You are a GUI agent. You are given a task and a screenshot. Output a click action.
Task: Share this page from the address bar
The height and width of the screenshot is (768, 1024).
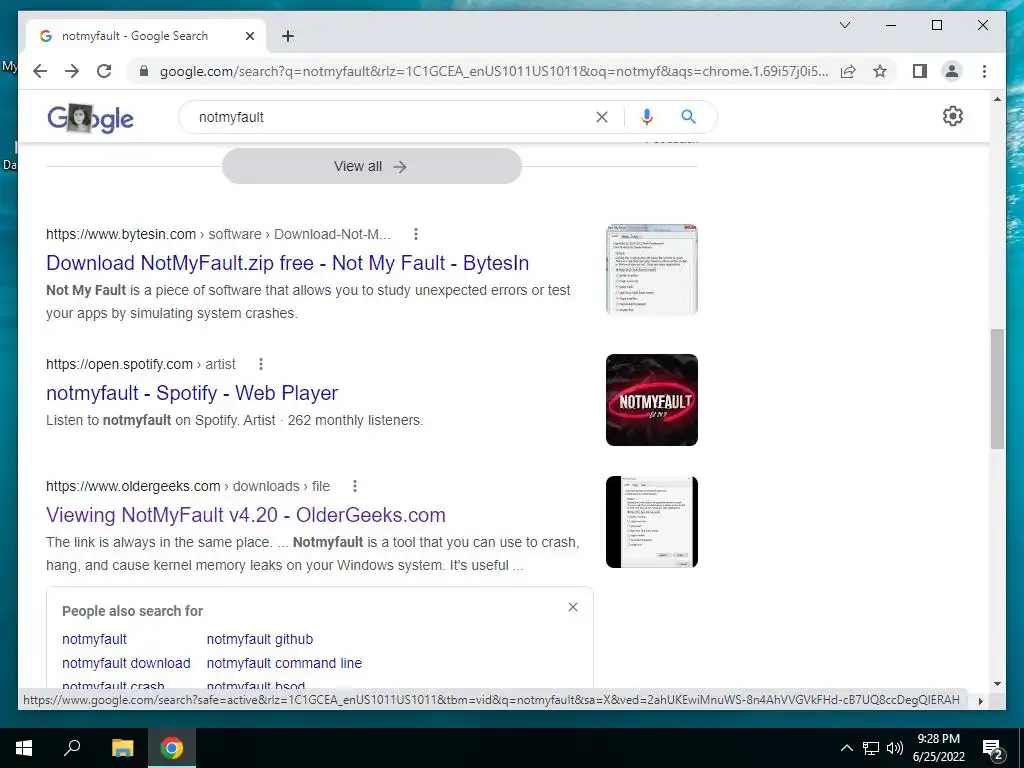pyautogui.click(x=848, y=71)
